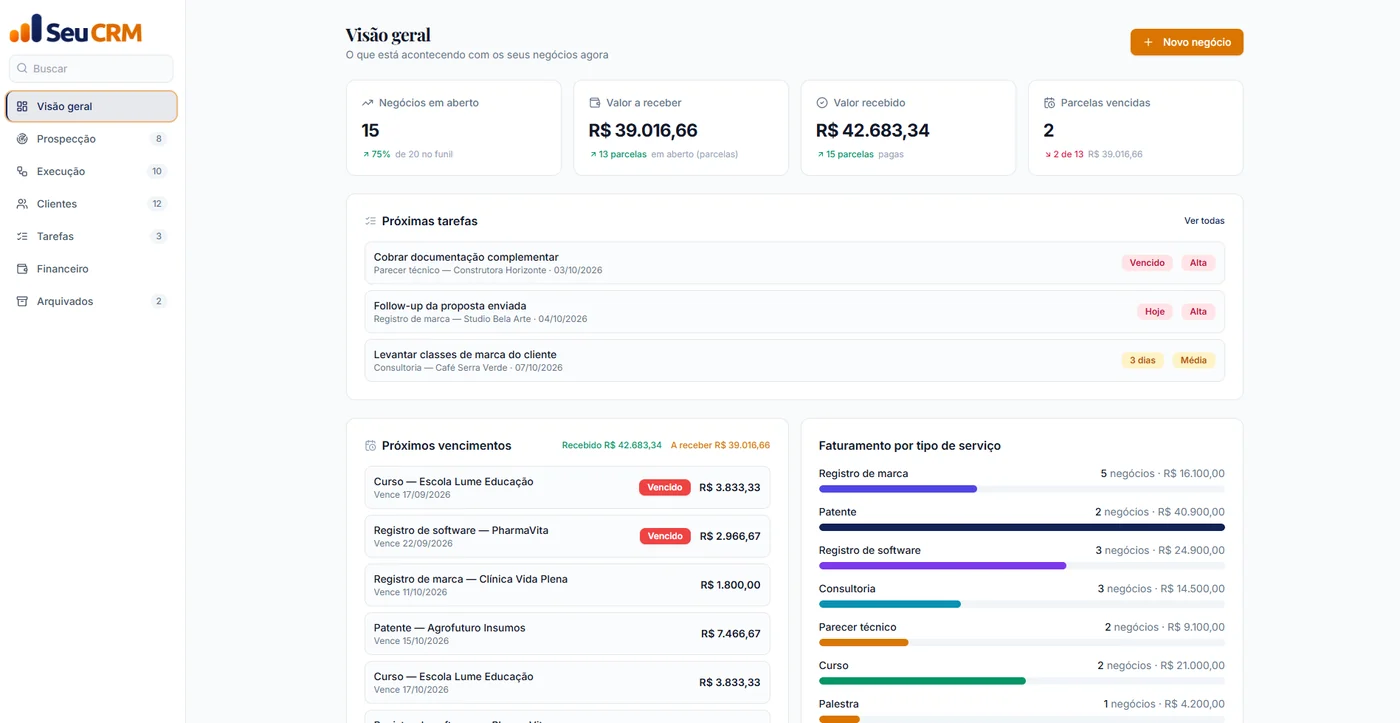Image resolution: width=1400 pixels, height=723 pixels.
Task: Go to the Execução section
Action: (91, 171)
